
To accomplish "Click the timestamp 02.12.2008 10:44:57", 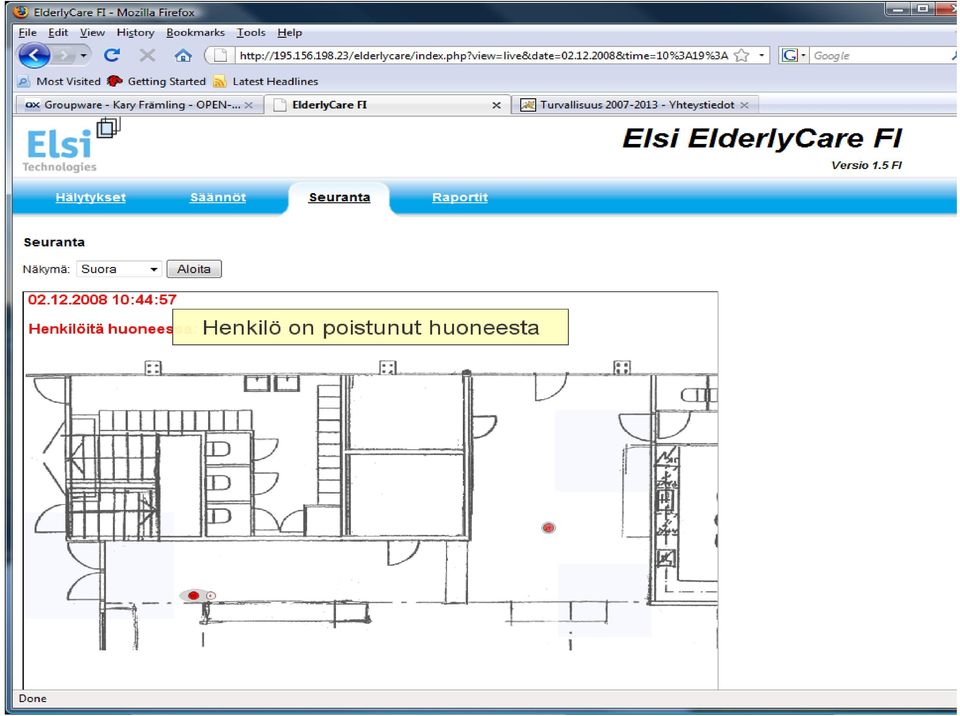I will click(102, 300).
